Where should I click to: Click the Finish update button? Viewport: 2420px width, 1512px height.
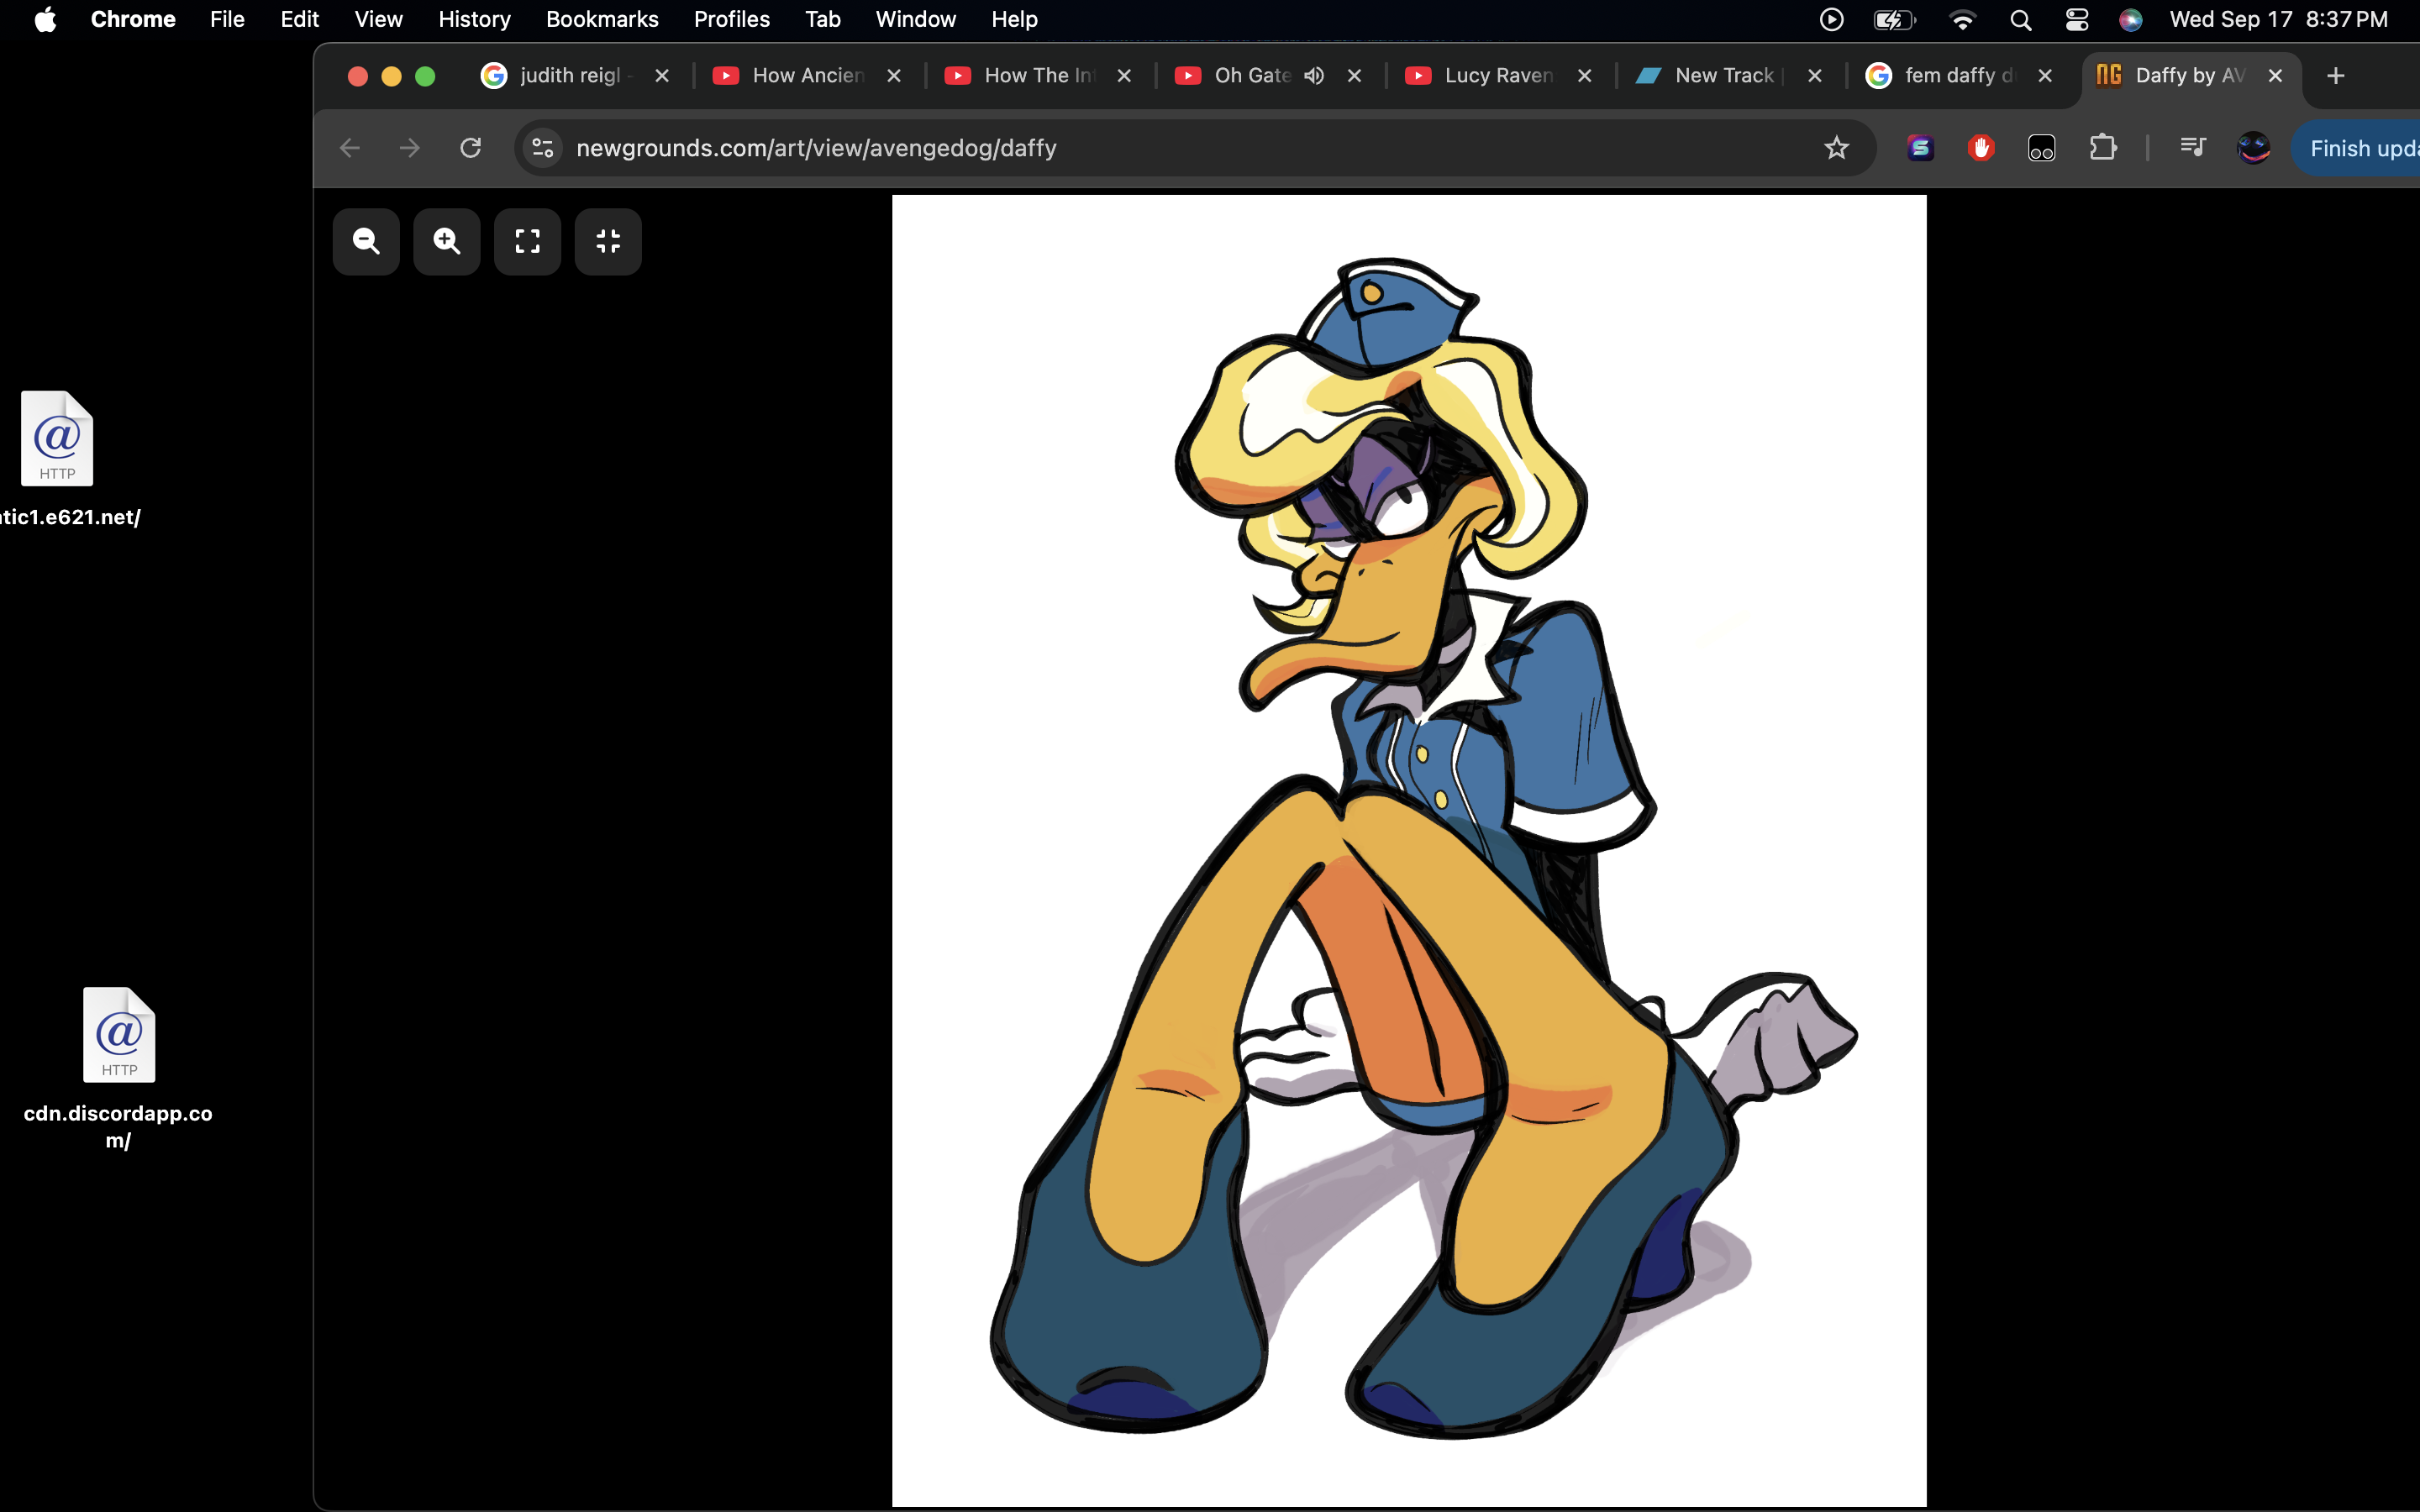pos(2360,148)
